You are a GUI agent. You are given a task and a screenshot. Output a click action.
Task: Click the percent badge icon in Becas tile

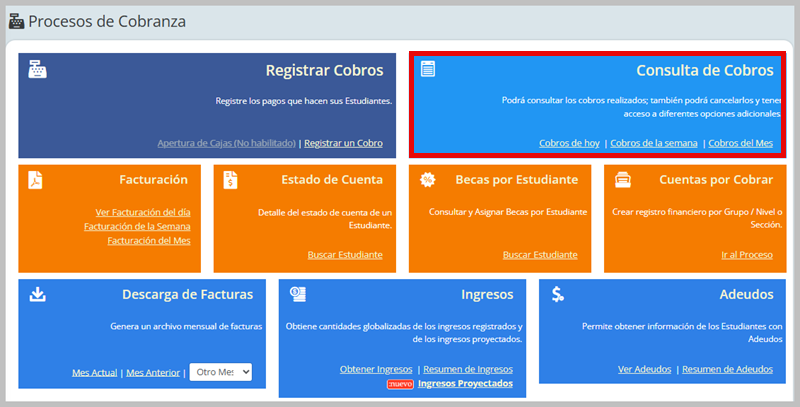[427, 180]
